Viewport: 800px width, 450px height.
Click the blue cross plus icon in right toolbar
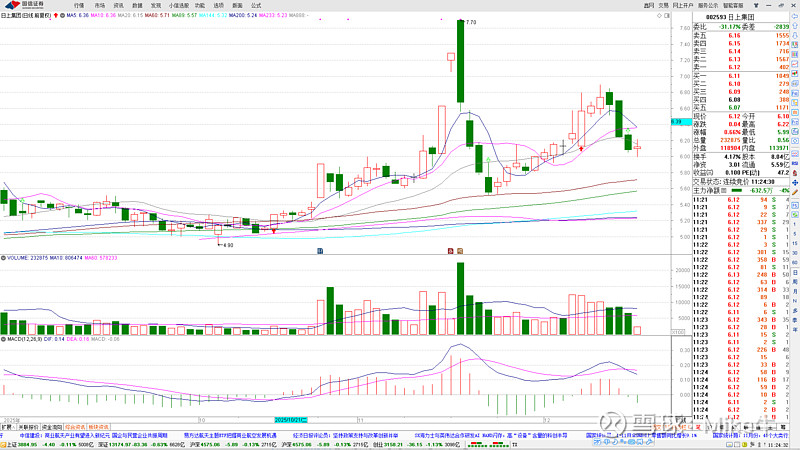coord(795,183)
